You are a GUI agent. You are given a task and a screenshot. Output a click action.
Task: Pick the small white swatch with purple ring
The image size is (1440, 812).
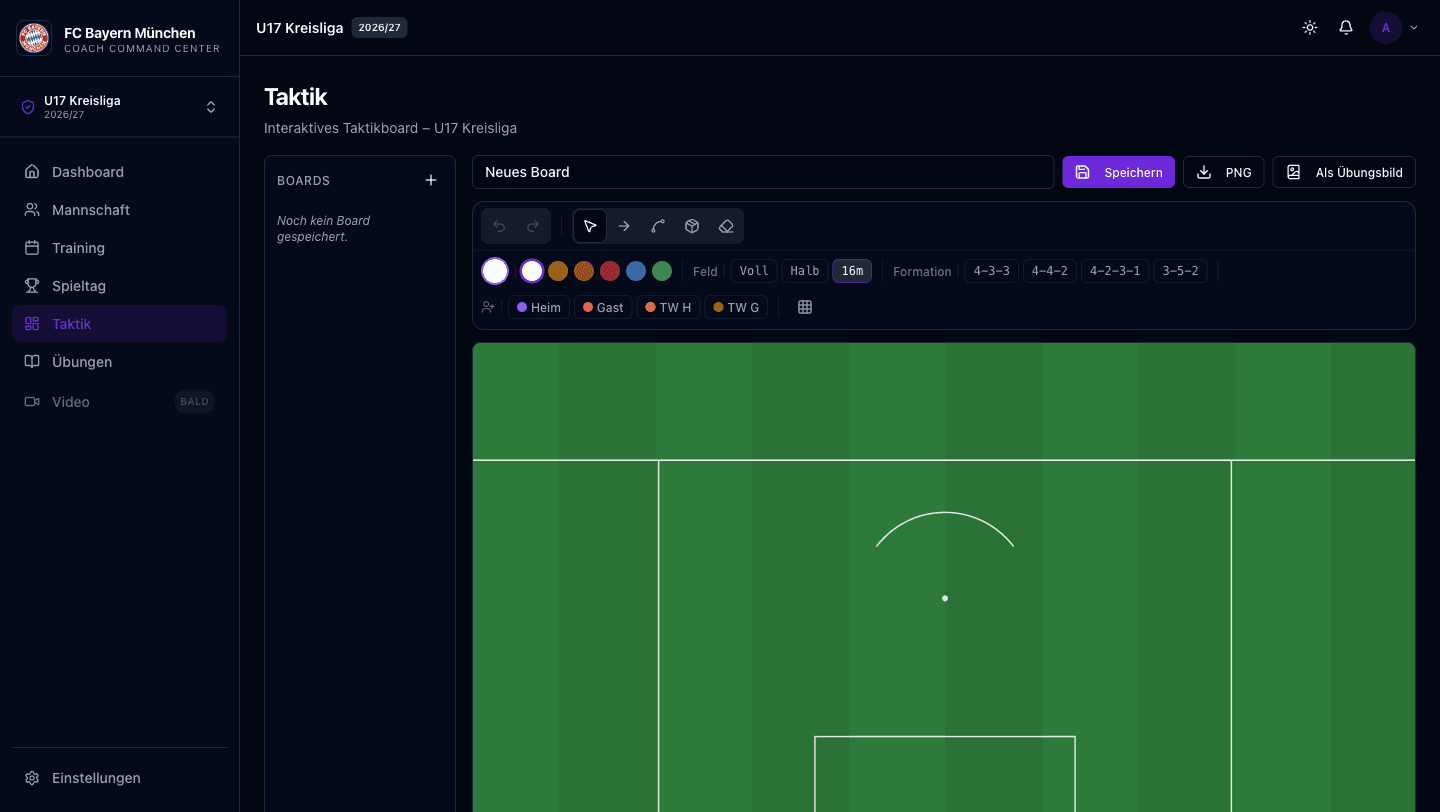532,271
